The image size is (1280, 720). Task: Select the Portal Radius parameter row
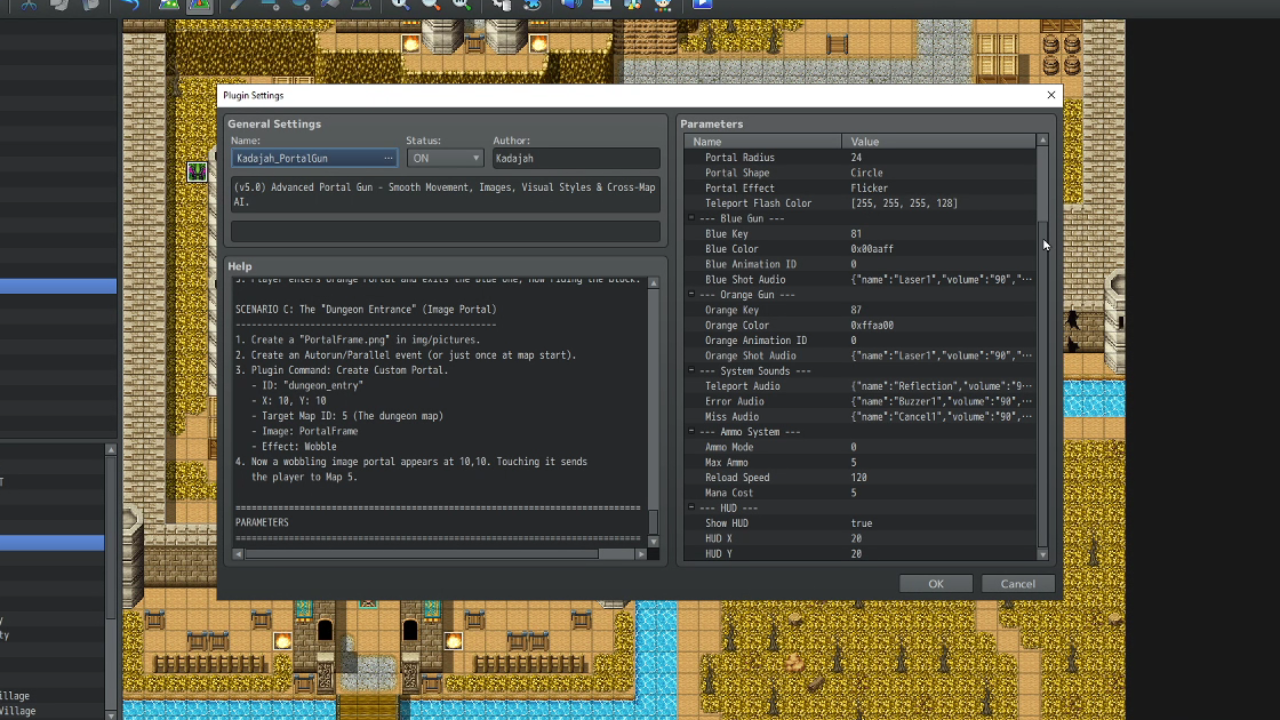pyautogui.click(x=860, y=158)
